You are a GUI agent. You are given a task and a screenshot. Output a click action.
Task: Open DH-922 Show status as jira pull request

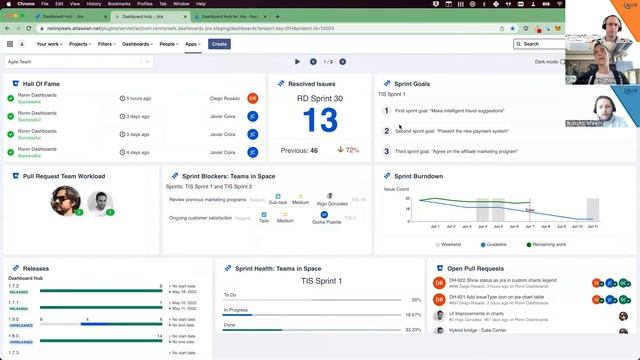click(x=502, y=280)
